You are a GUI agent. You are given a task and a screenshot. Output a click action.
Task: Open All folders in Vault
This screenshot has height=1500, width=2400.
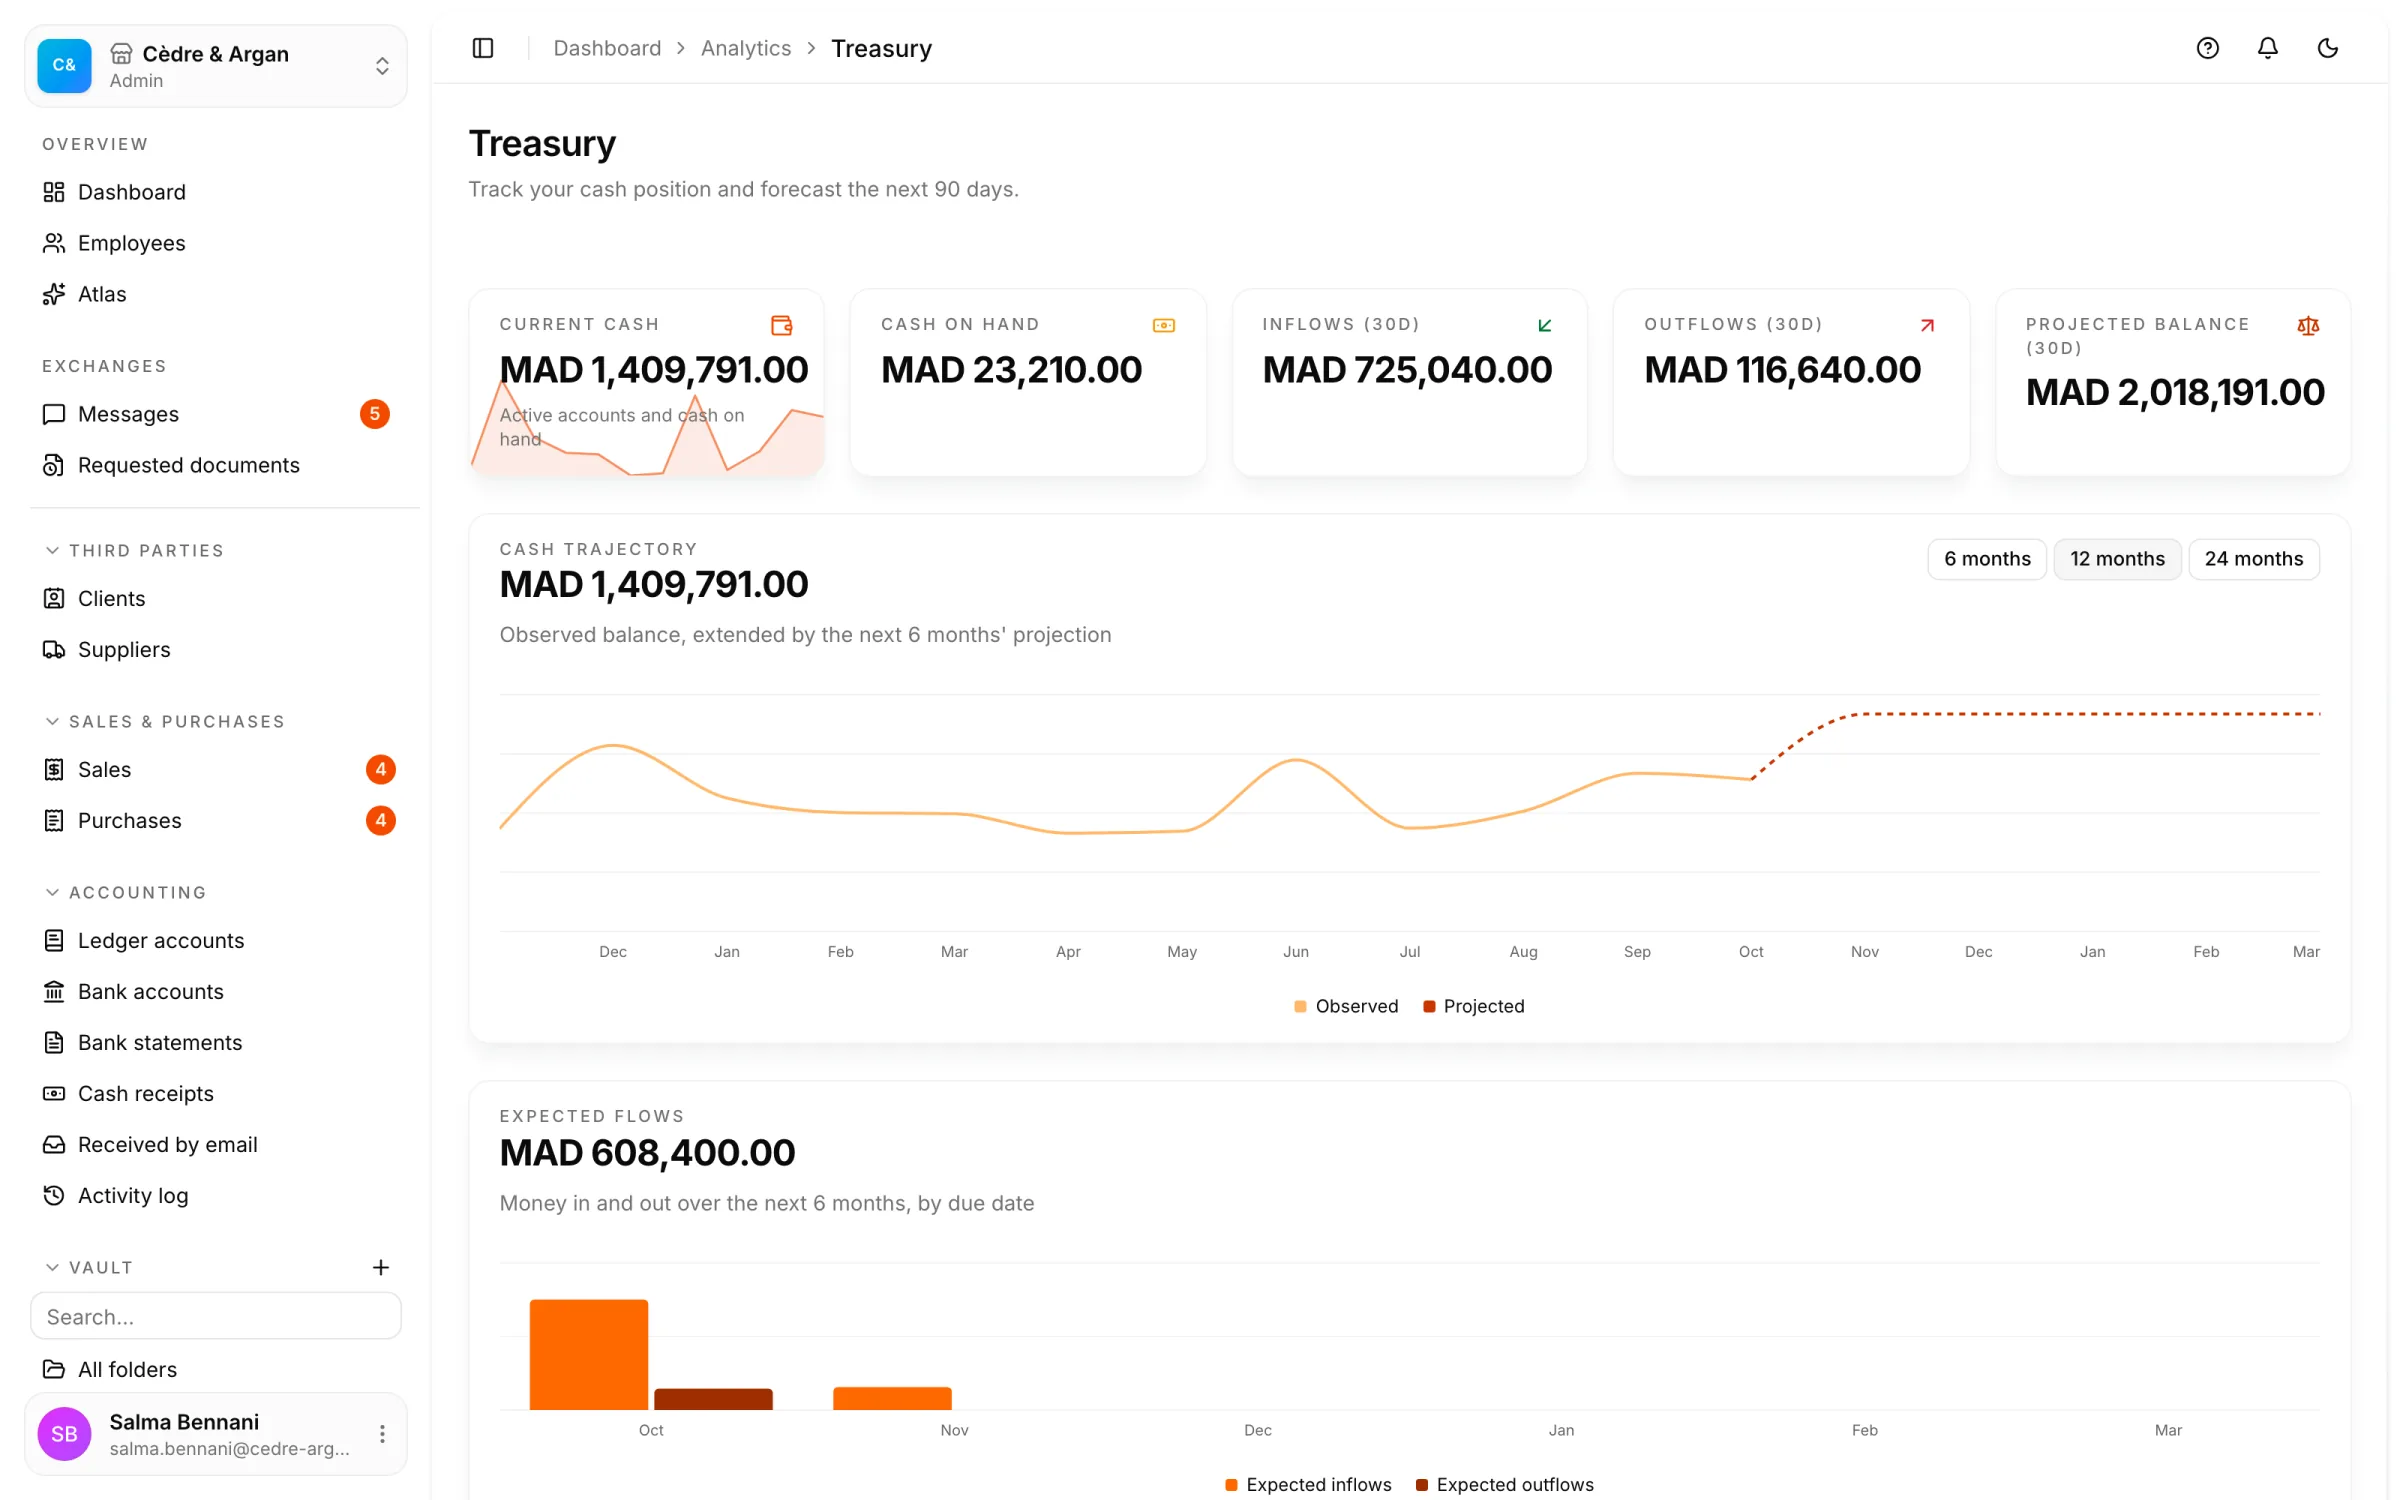(216, 1369)
